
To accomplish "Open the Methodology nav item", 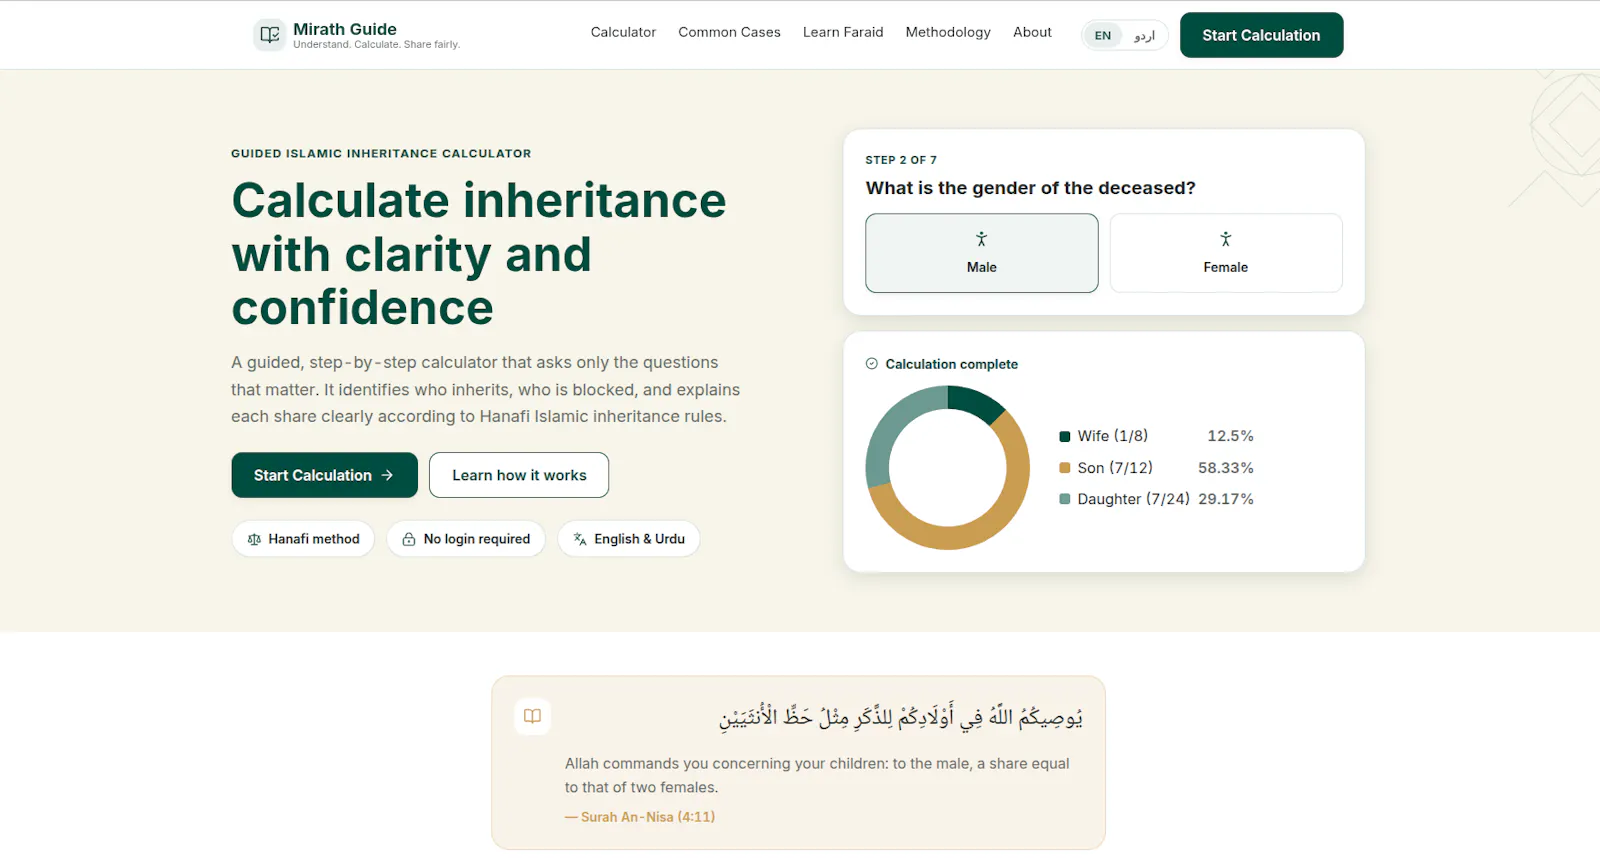I will (x=948, y=32).
